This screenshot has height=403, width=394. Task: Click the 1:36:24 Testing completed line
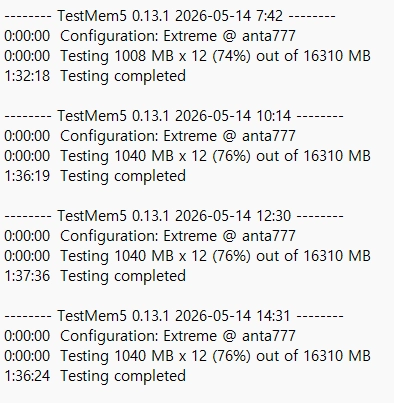pos(95,376)
